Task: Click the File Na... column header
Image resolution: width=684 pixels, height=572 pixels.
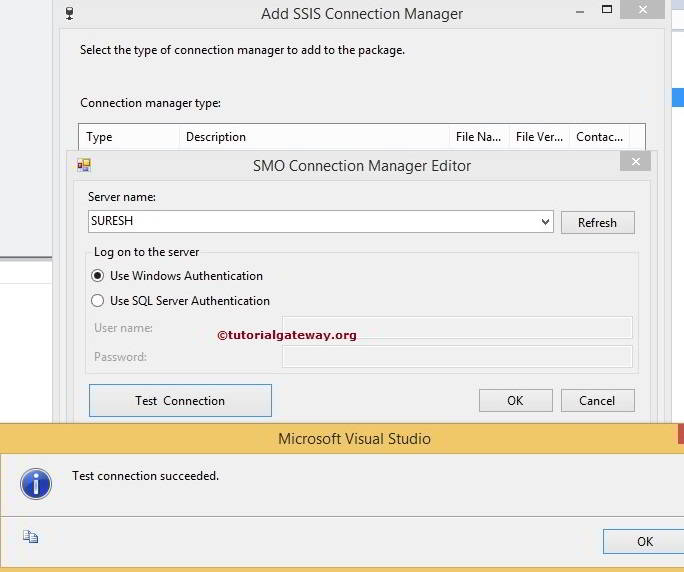Action: [x=479, y=137]
